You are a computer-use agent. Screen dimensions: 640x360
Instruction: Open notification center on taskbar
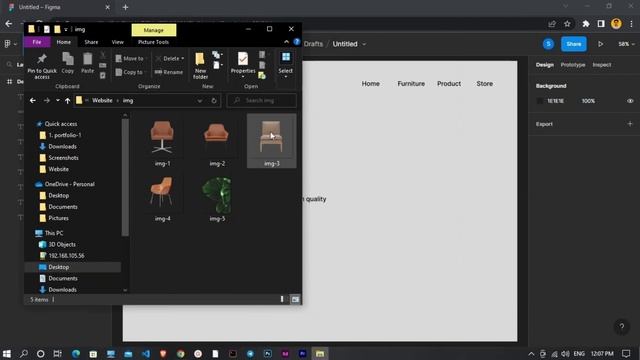tap(626, 353)
